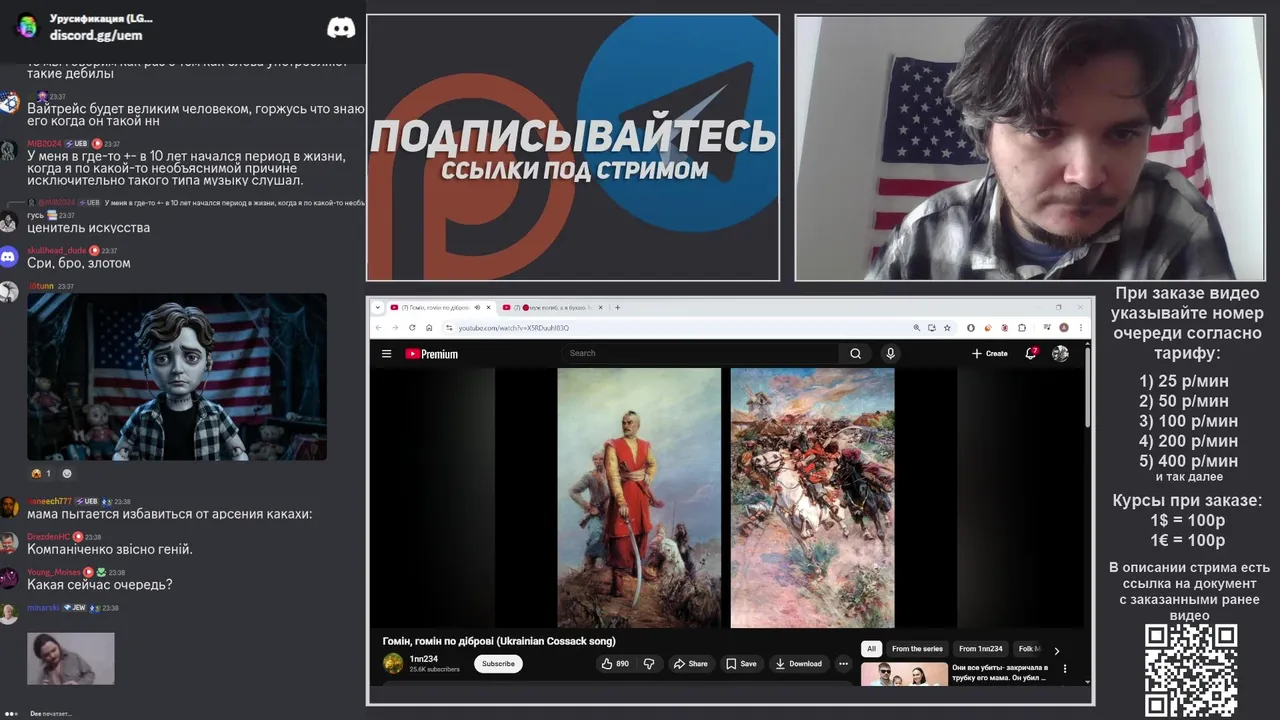Switch to the second YouTube browser tab
Screen dimensions: 1280x720
click(x=552, y=307)
